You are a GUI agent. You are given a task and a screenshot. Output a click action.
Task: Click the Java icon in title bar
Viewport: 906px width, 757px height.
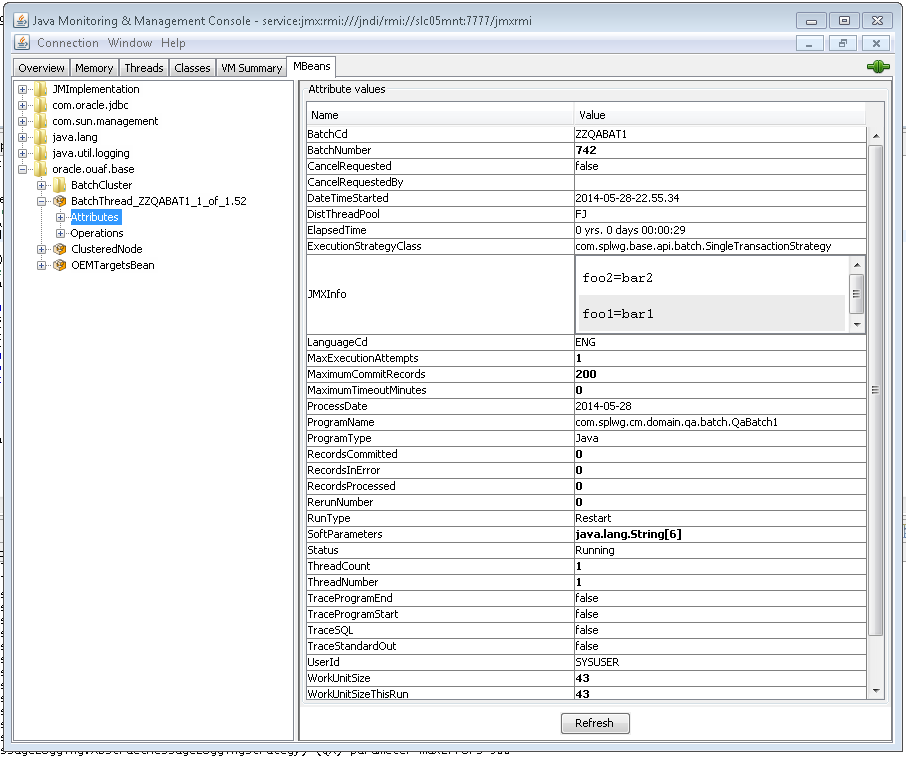tap(21, 21)
